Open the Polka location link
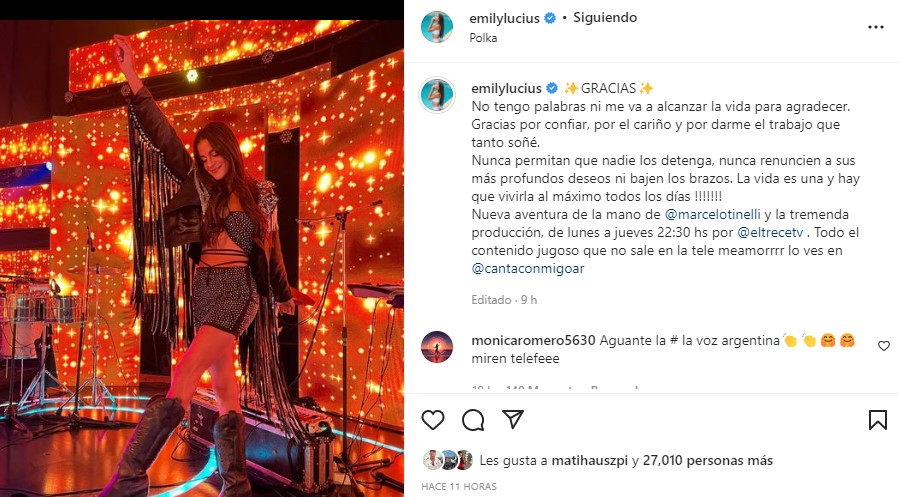Screen dimensions: 899x497 click(x=483, y=38)
